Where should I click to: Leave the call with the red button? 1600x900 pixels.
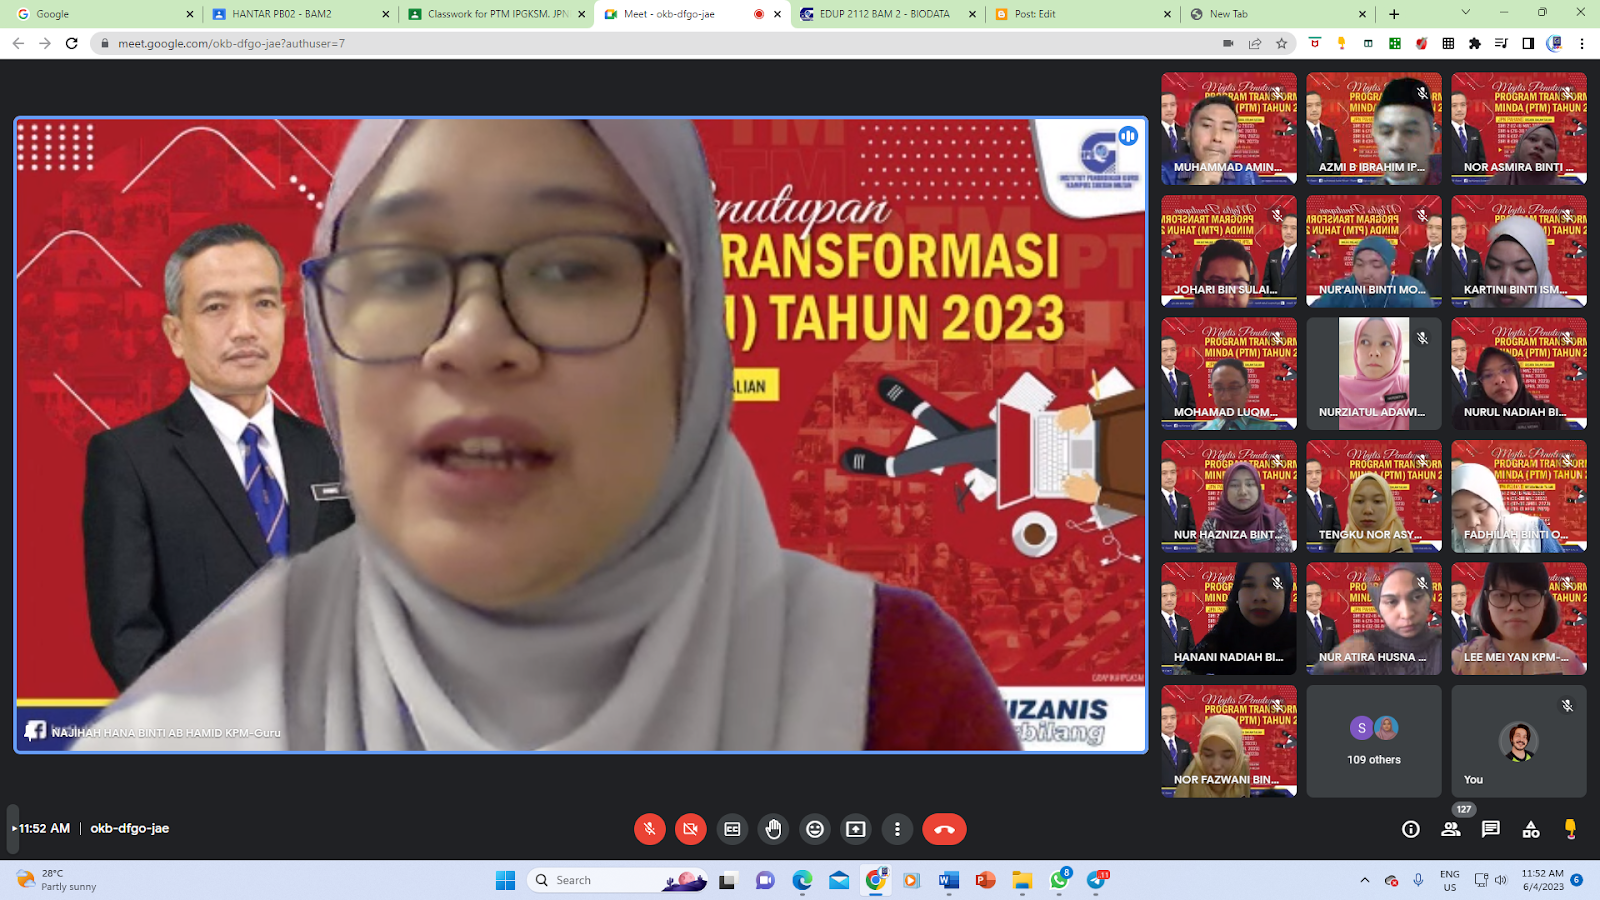click(944, 829)
